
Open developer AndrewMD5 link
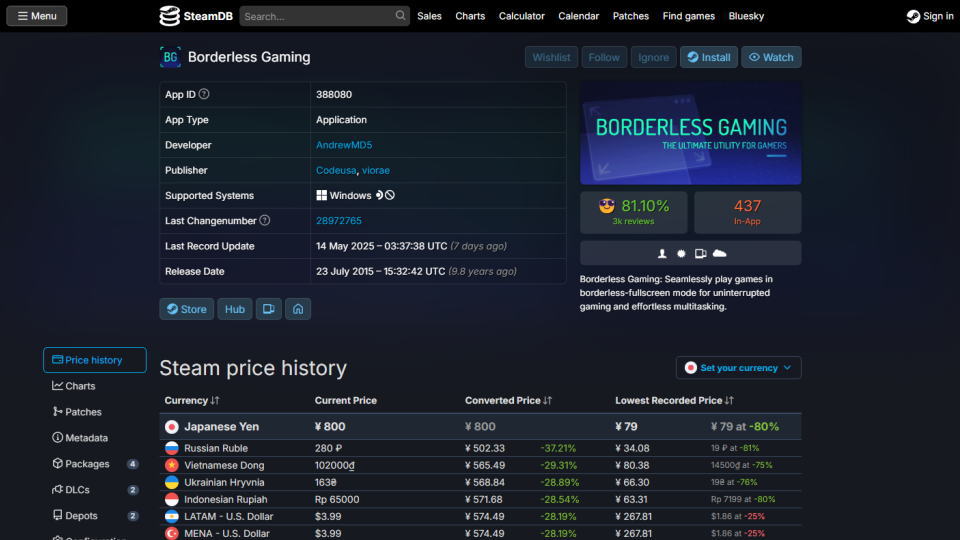344,145
